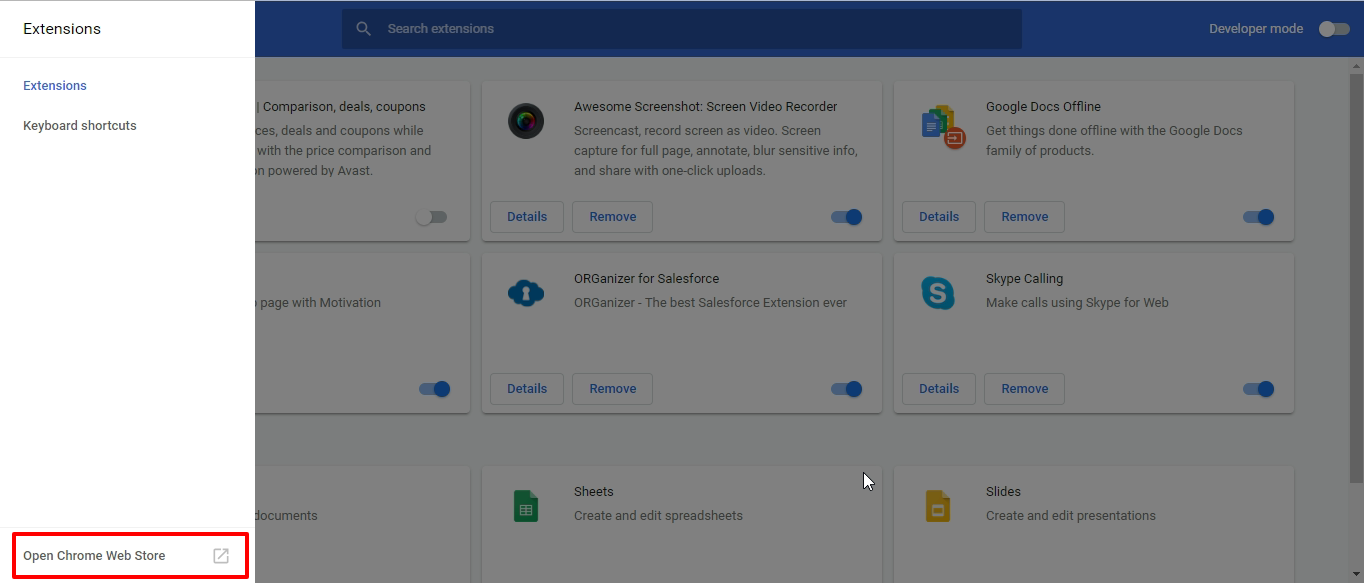Click the Awesome Screenshot extension icon
The width and height of the screenshot is (1364, 583).
[525, 122]
